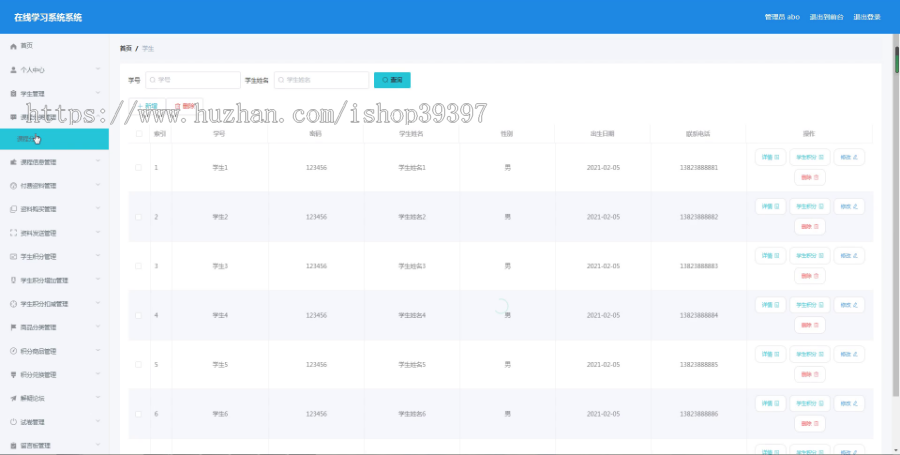Click the 学生积分管理 sidebar icon
900x455 pixels.
point(13,256)
